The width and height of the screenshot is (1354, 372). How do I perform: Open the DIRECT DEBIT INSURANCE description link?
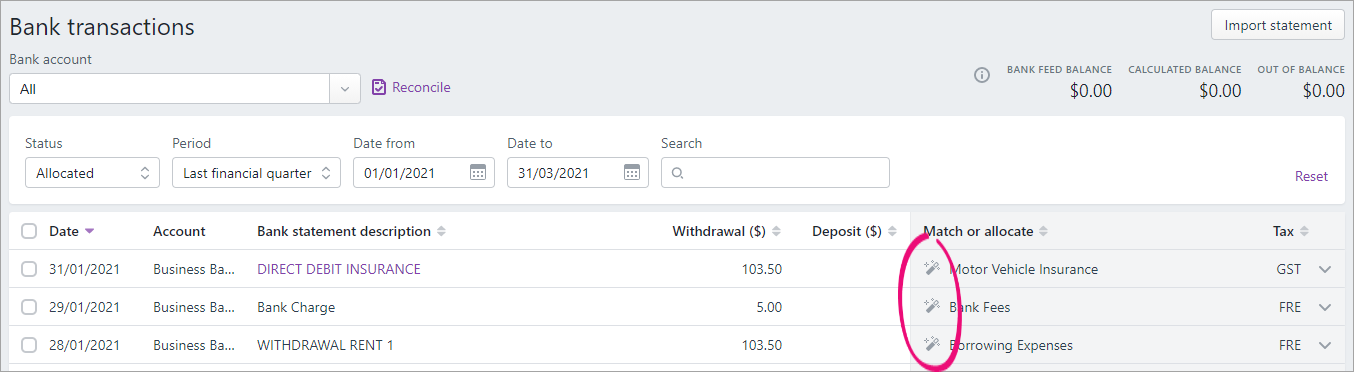point(339,269)
